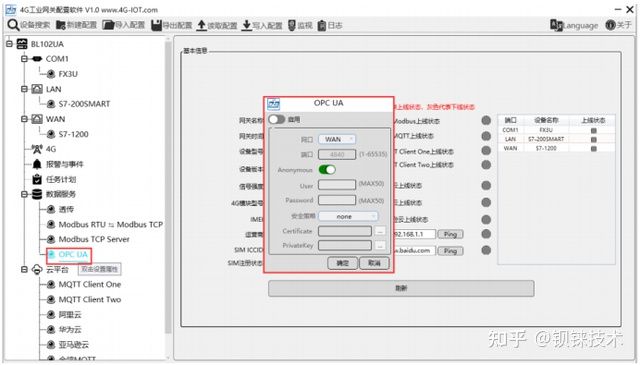The image size is (640, 365).
Task: Click the User input field
Action: click(337, 185)
